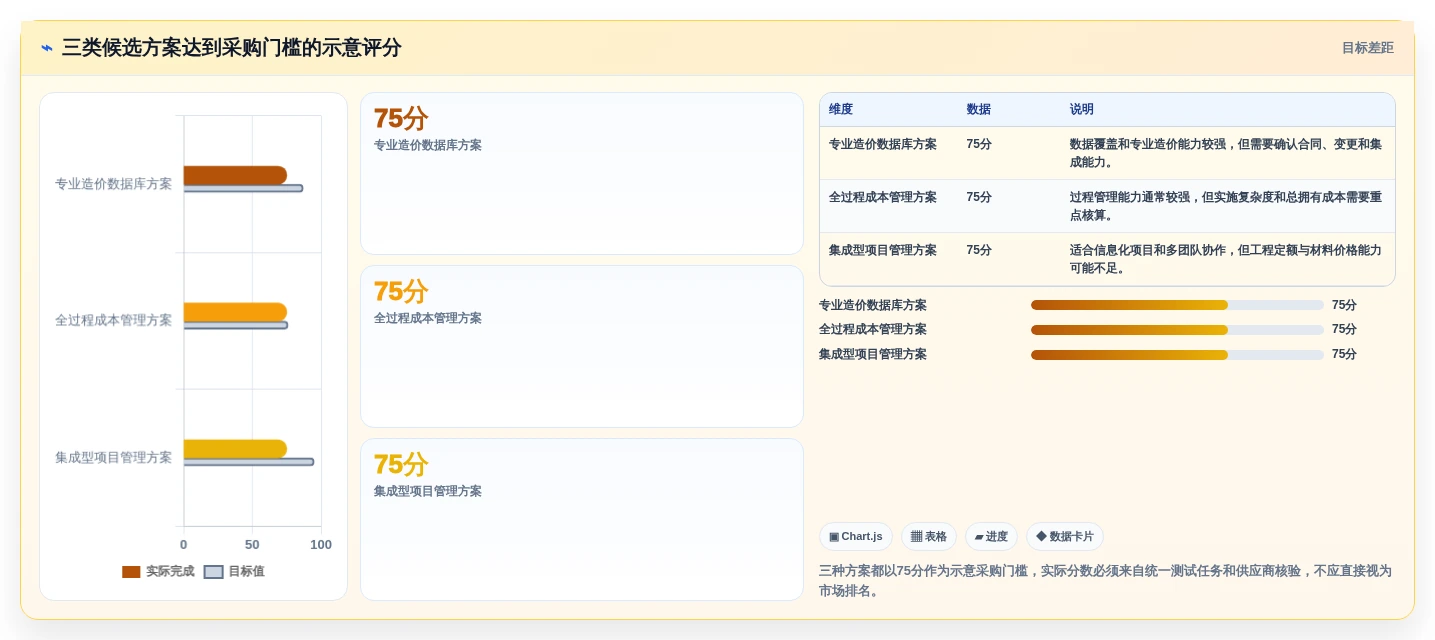The height and width of the screenshot is (640, 1435).
Task: Click 75分 score in 全过程成本管理方案 card
Action: pos(401,292)
